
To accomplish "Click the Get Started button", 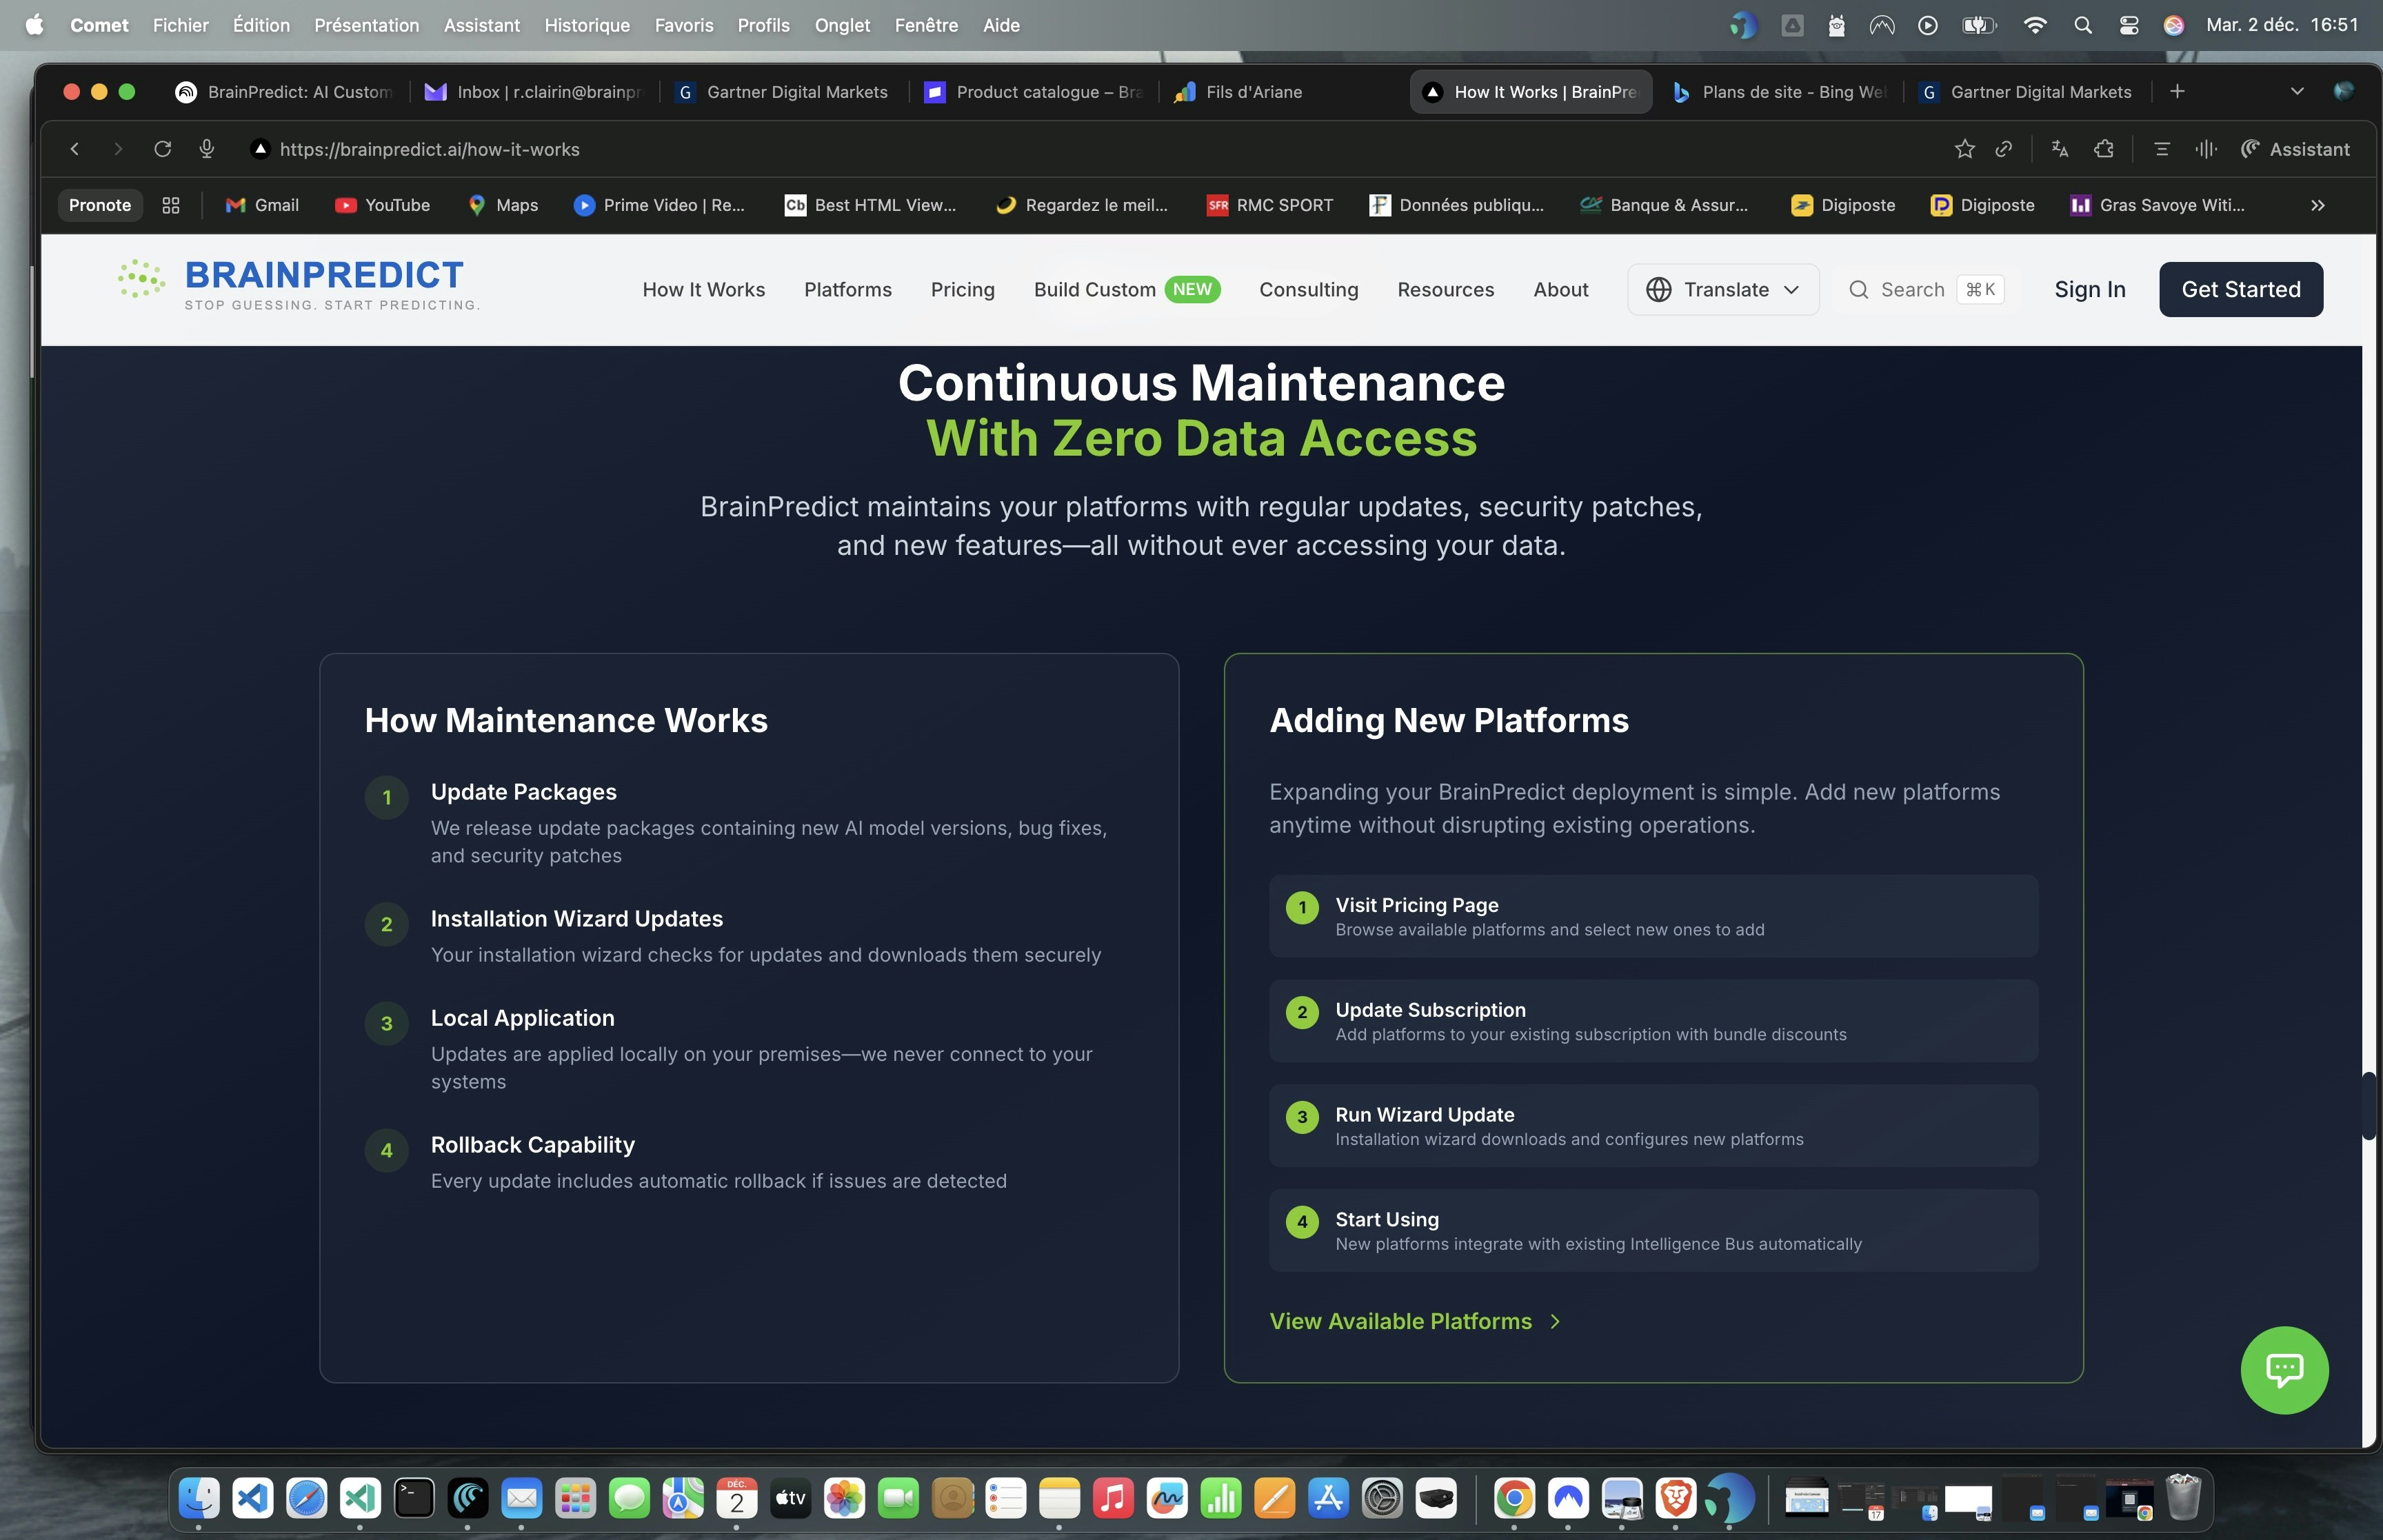I will coord(2240,289).
